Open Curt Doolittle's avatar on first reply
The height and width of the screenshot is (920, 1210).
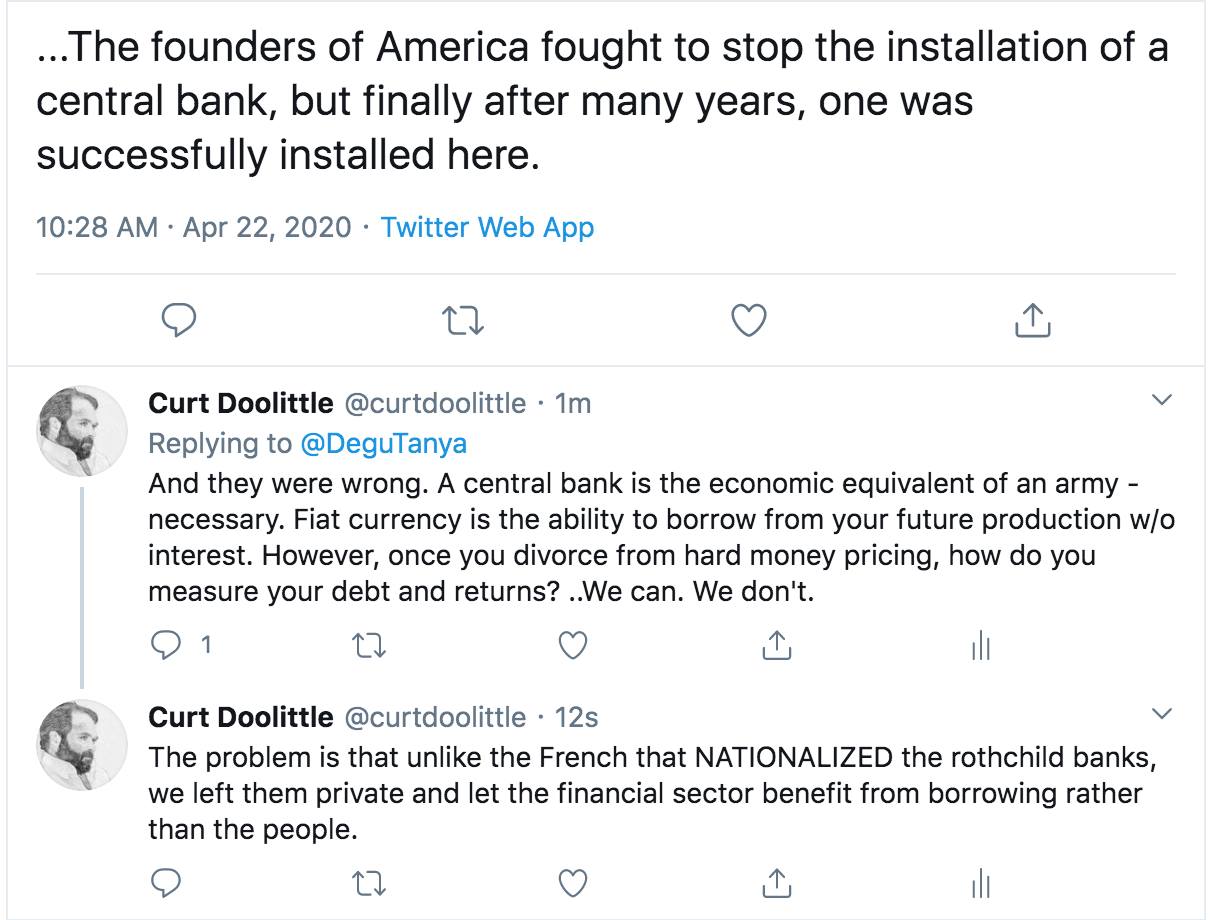tap(82, 431)
